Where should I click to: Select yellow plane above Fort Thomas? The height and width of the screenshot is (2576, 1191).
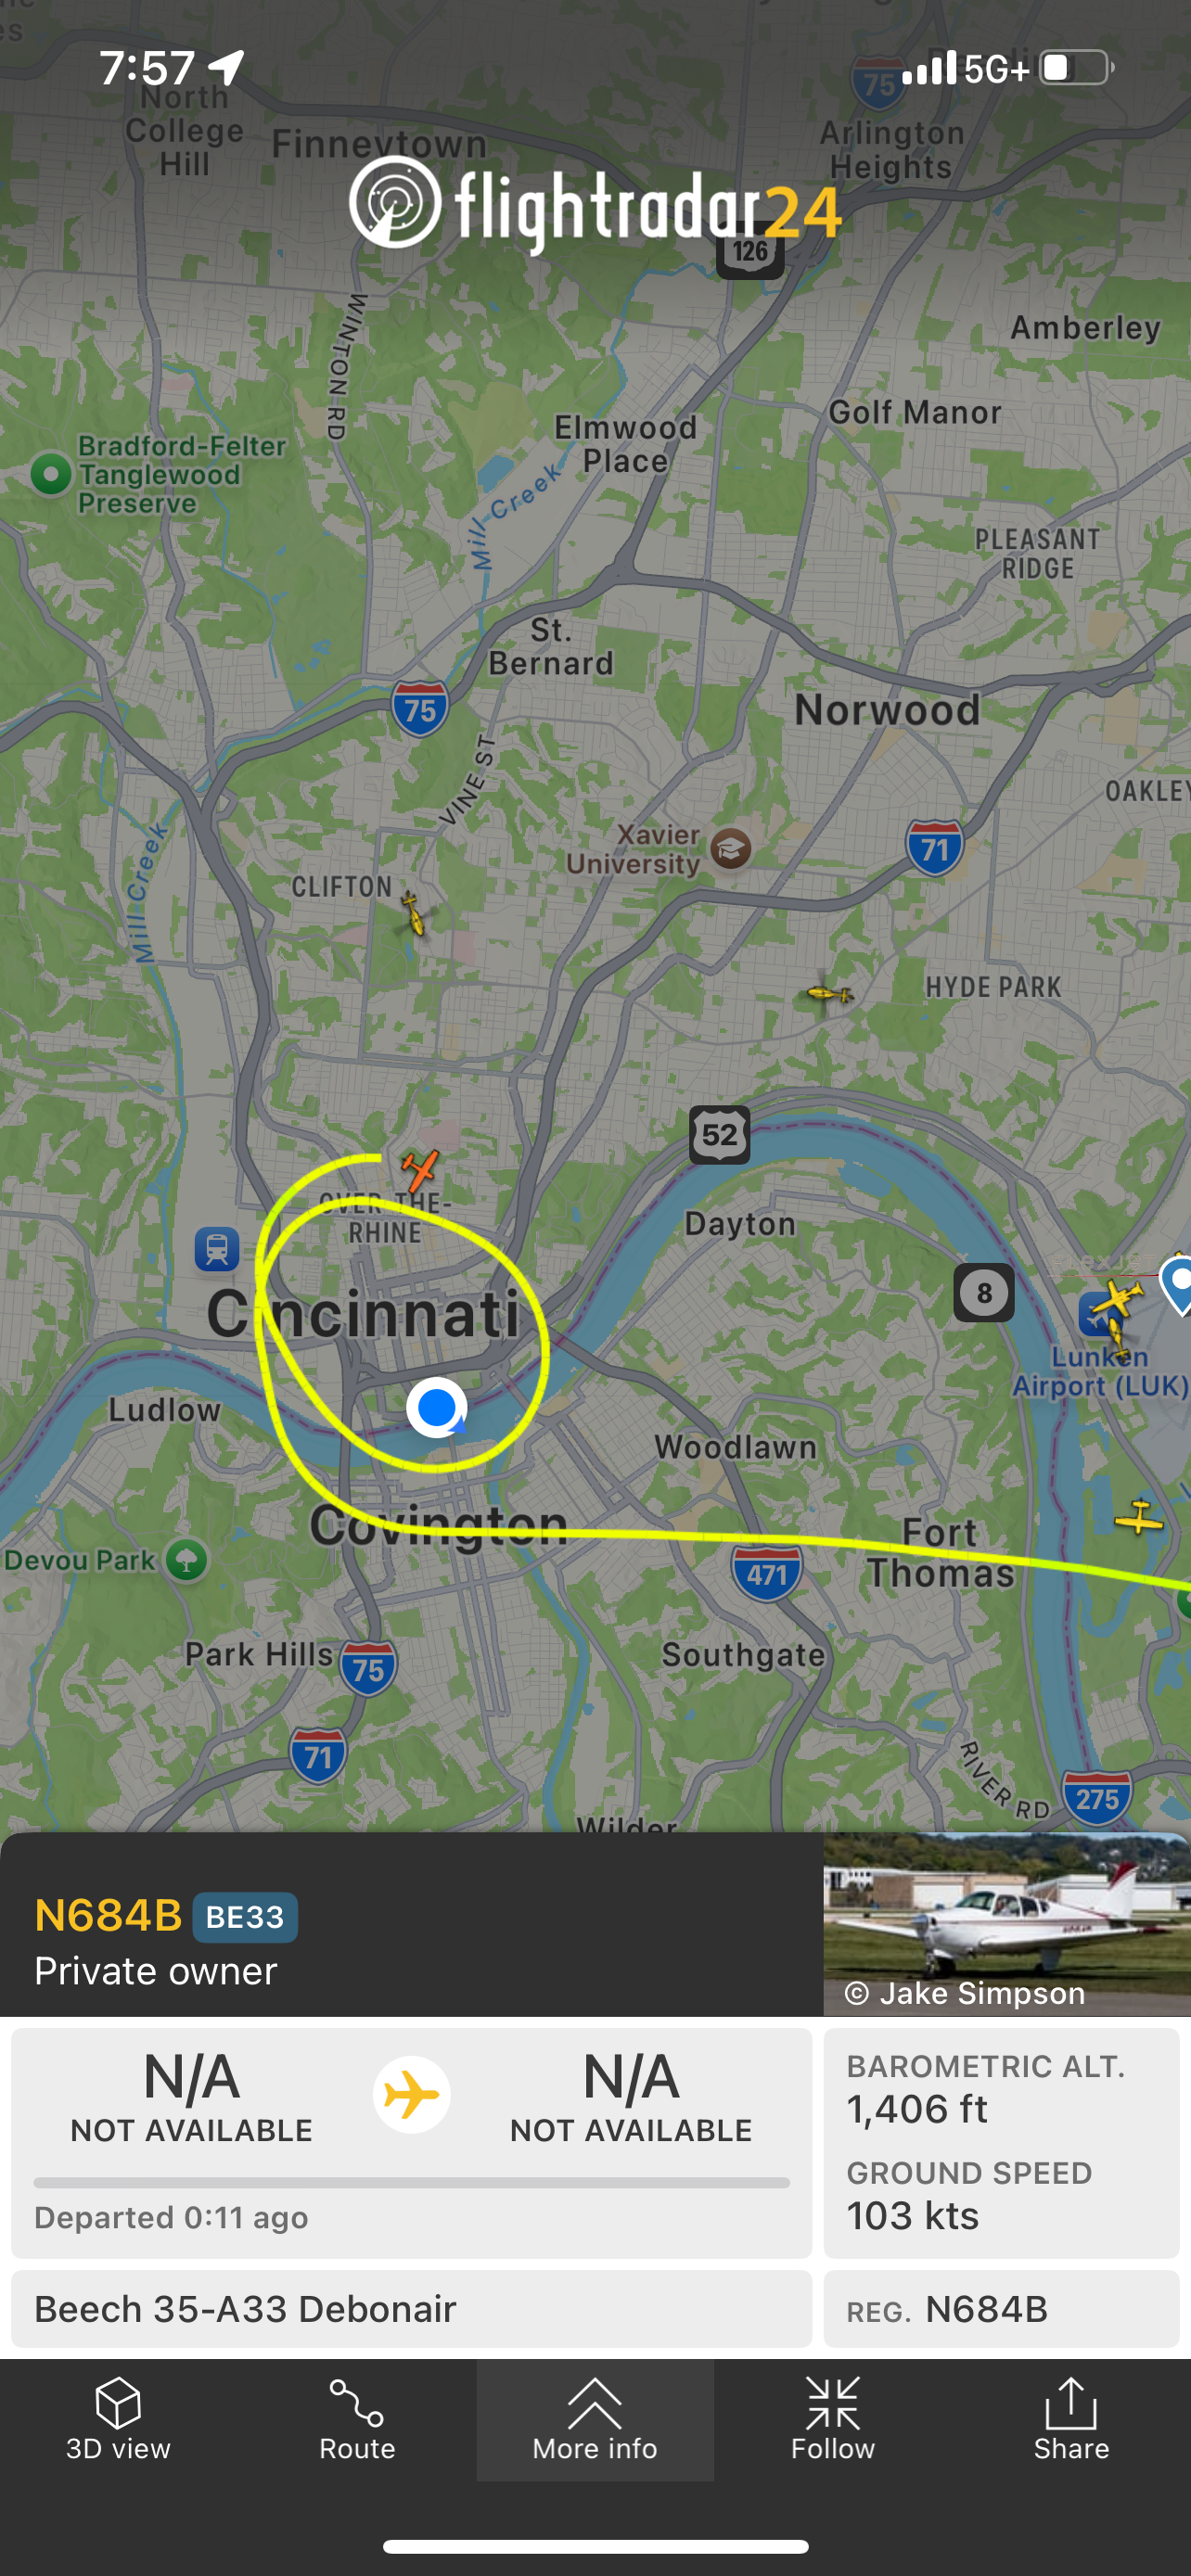point(1139,1518)
